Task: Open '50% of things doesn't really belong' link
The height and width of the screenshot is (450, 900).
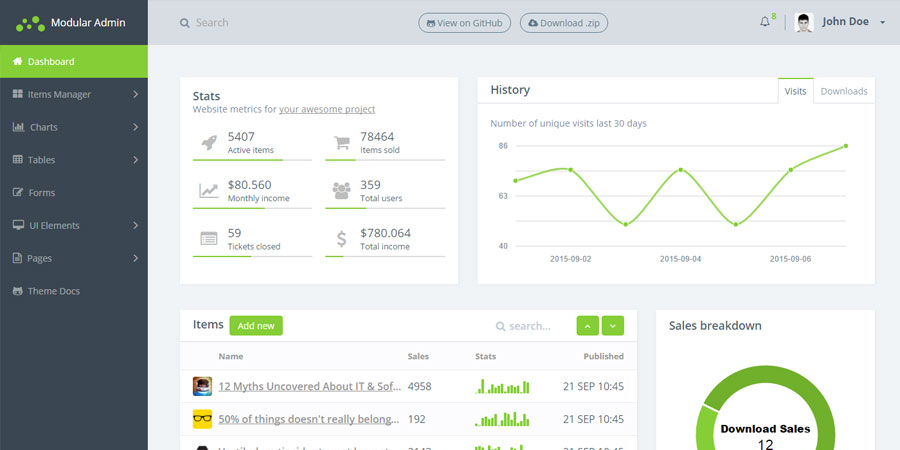Action: (309, 419)
